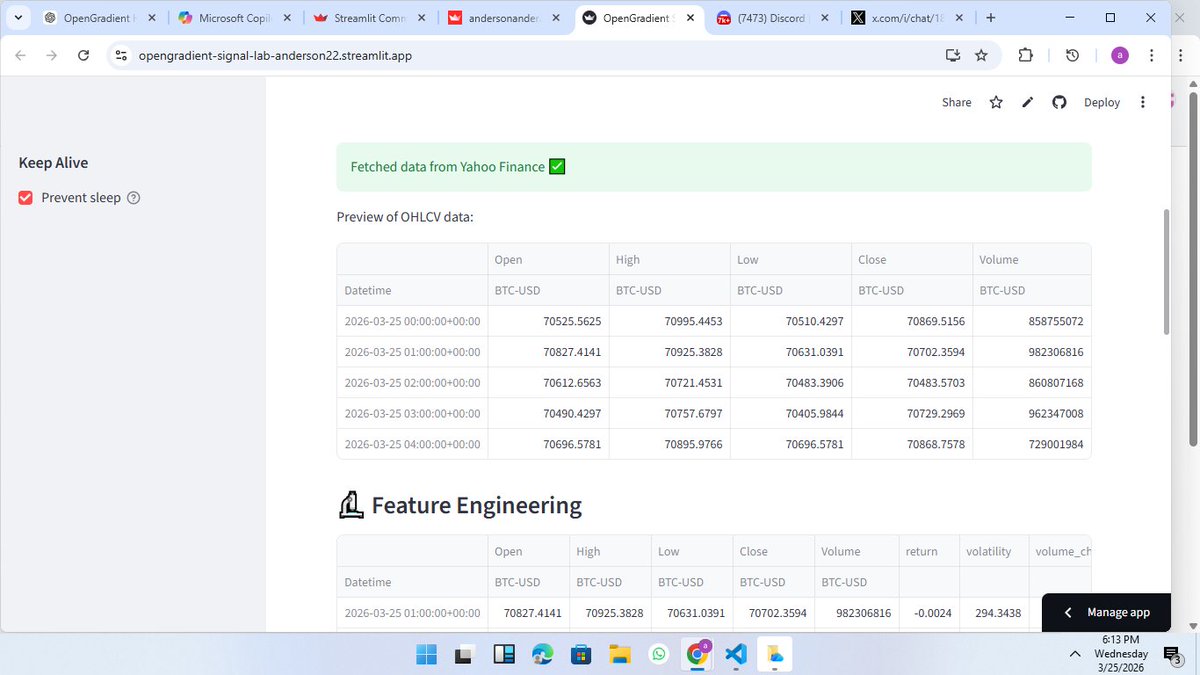Switch to the first OpenGradient tab
The image size is (1200, 675).
(x=100, y=18)
